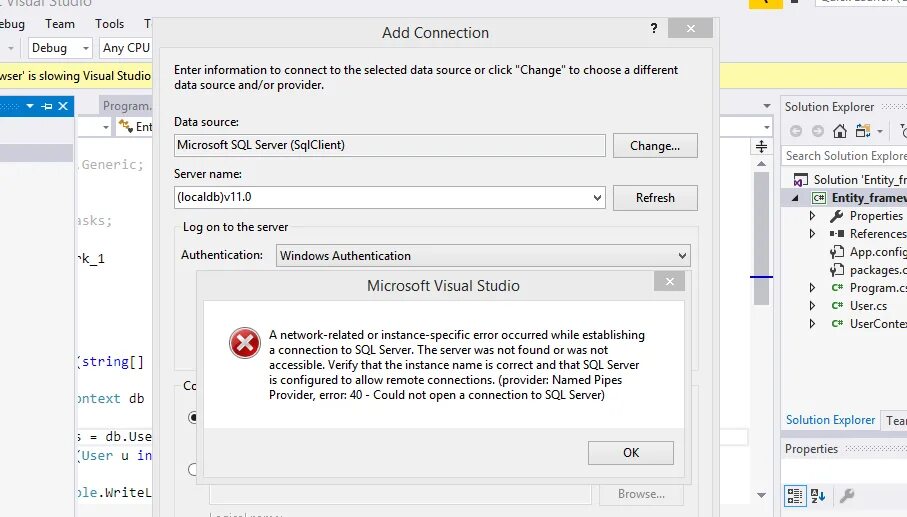Expand the Properties tree node
907x517 pixels.
[x=812, y=216]
